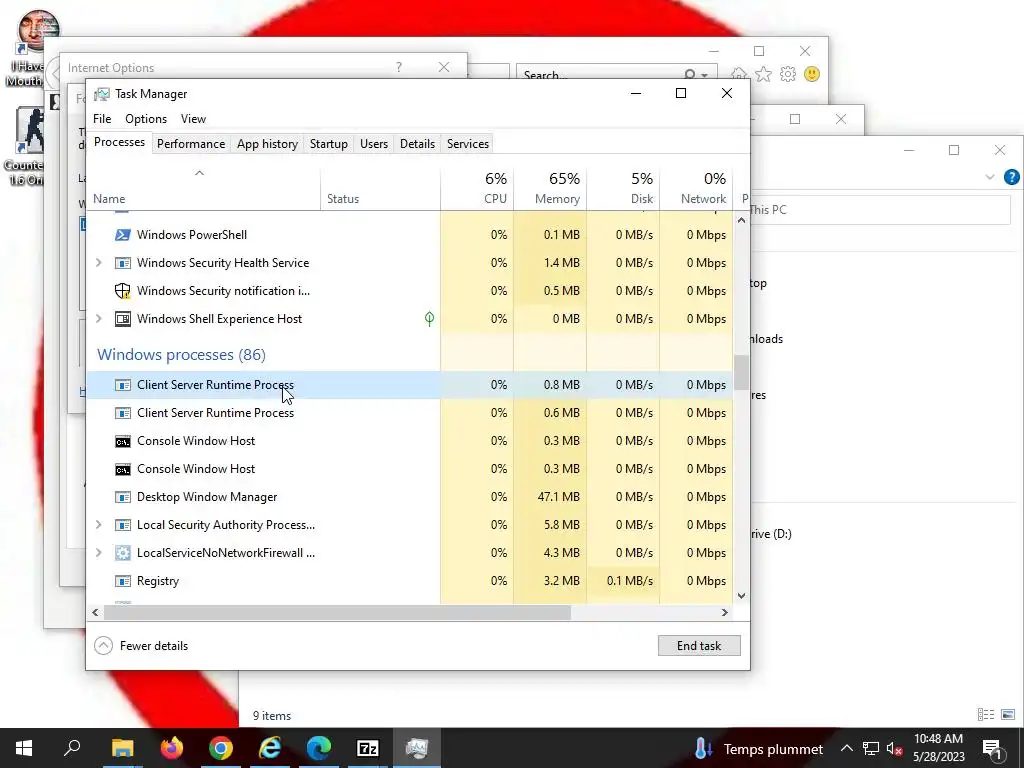Click the horizontal scrollbar right arrow

click(724, 613)
